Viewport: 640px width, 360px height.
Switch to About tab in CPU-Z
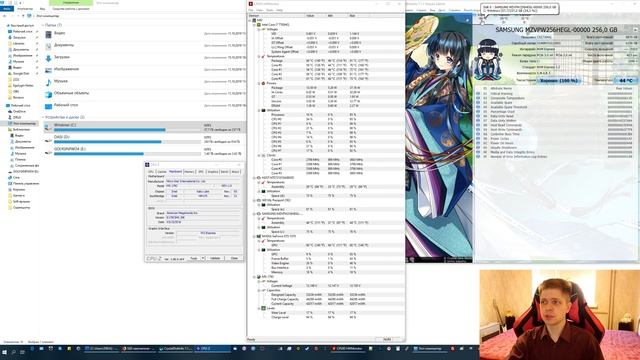pos(236,172)
